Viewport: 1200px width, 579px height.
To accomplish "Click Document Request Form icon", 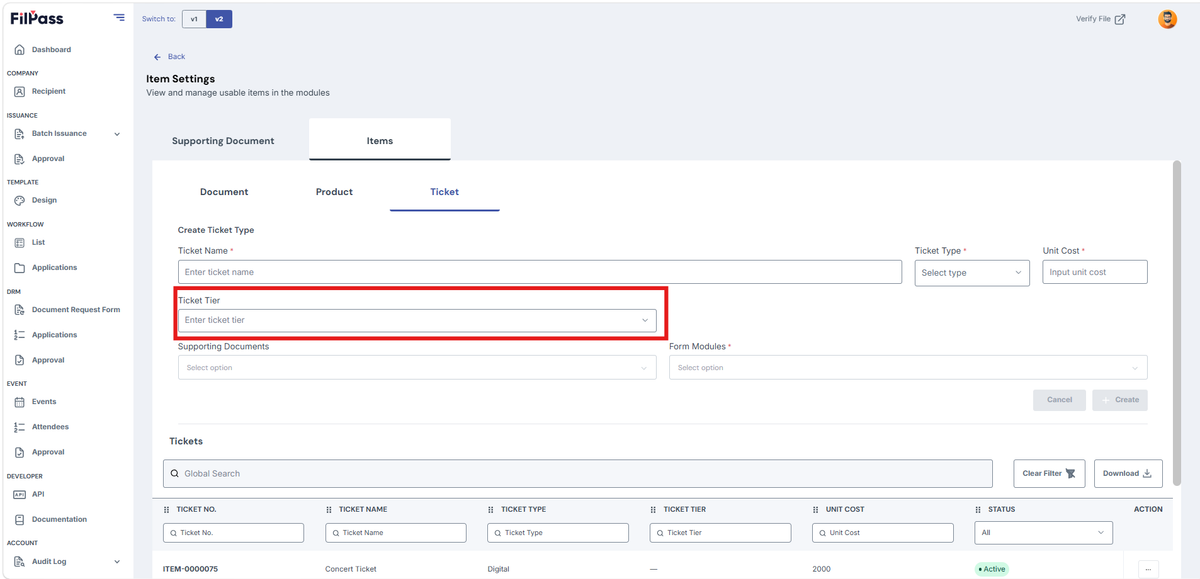I will (19, 309).
